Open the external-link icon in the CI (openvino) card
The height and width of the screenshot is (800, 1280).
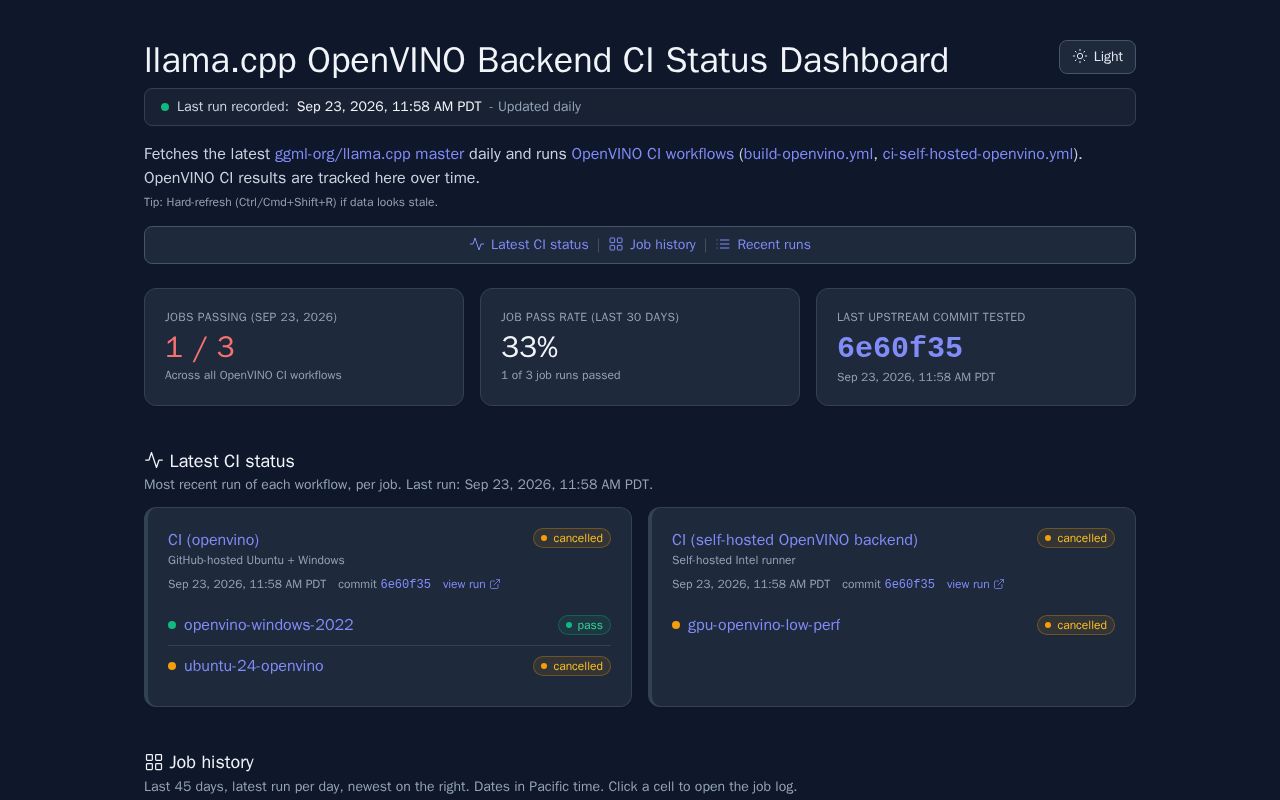tap(495, 584)
